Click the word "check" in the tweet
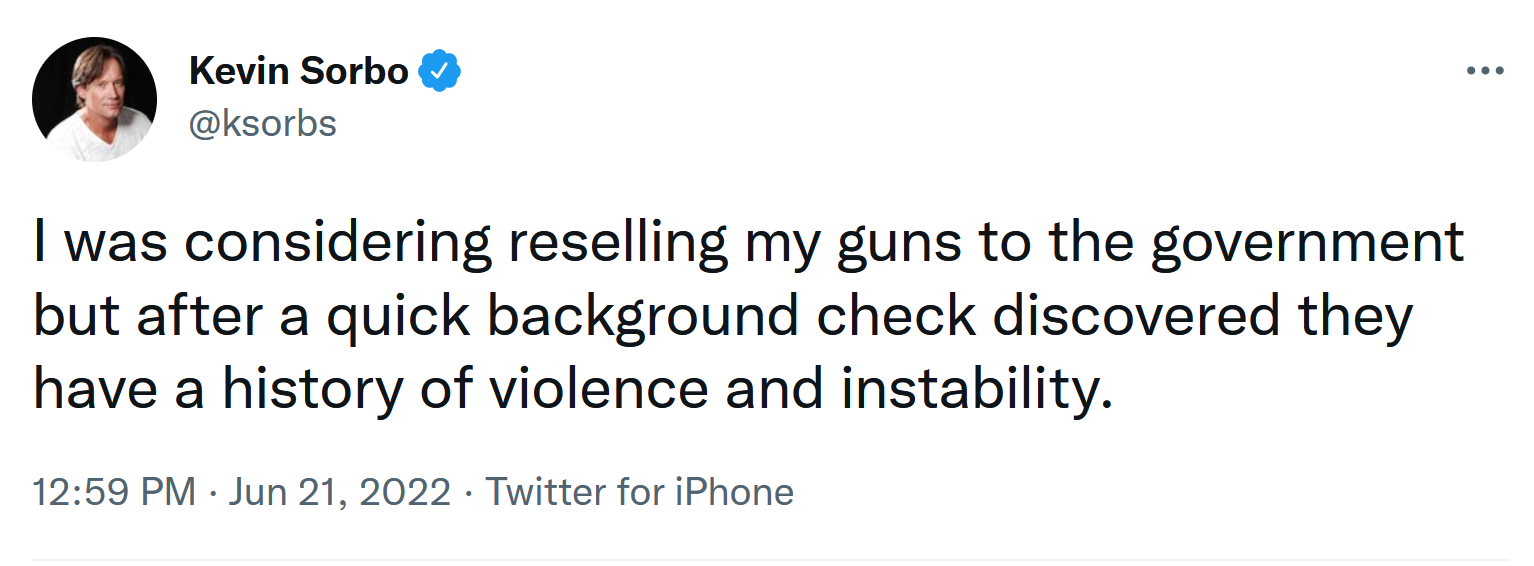1534x566 pixels. (897, 317)
